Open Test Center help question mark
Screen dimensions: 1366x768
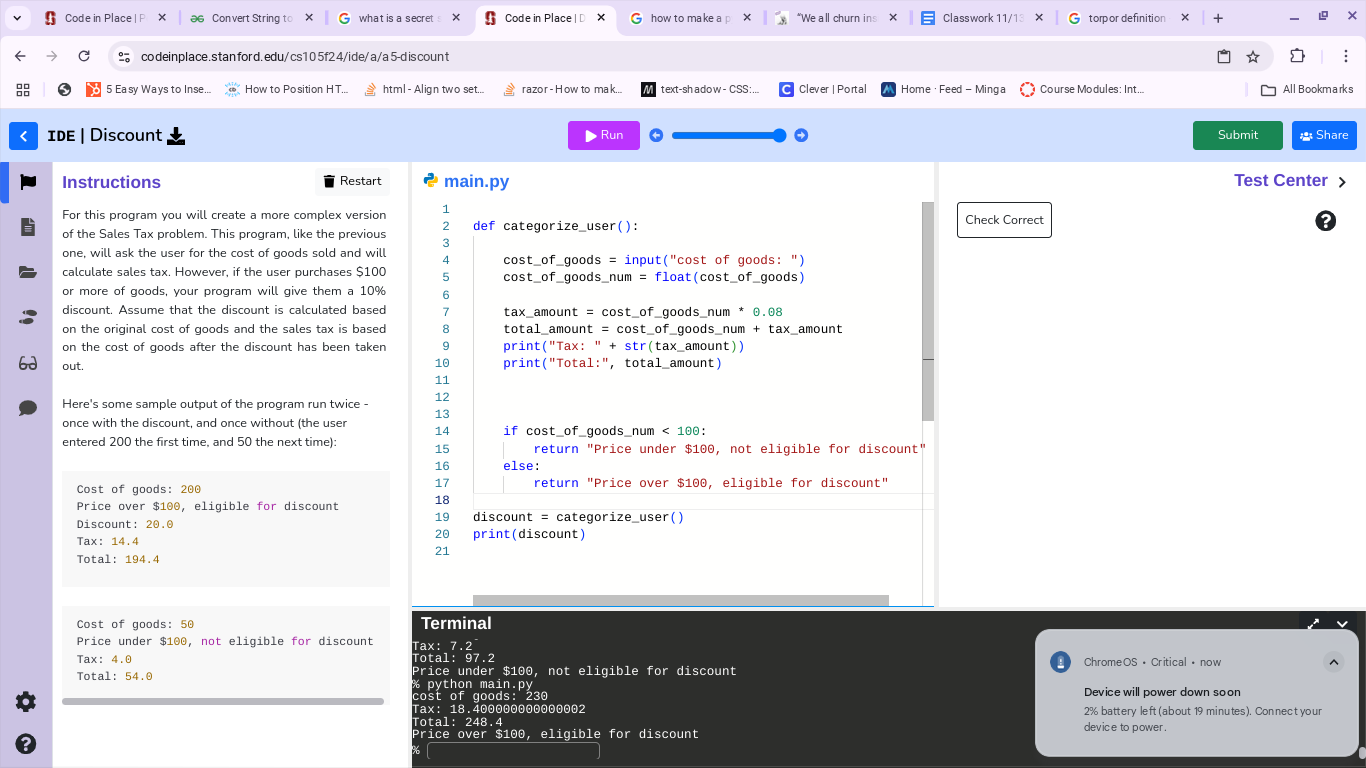click(1326, 221)
